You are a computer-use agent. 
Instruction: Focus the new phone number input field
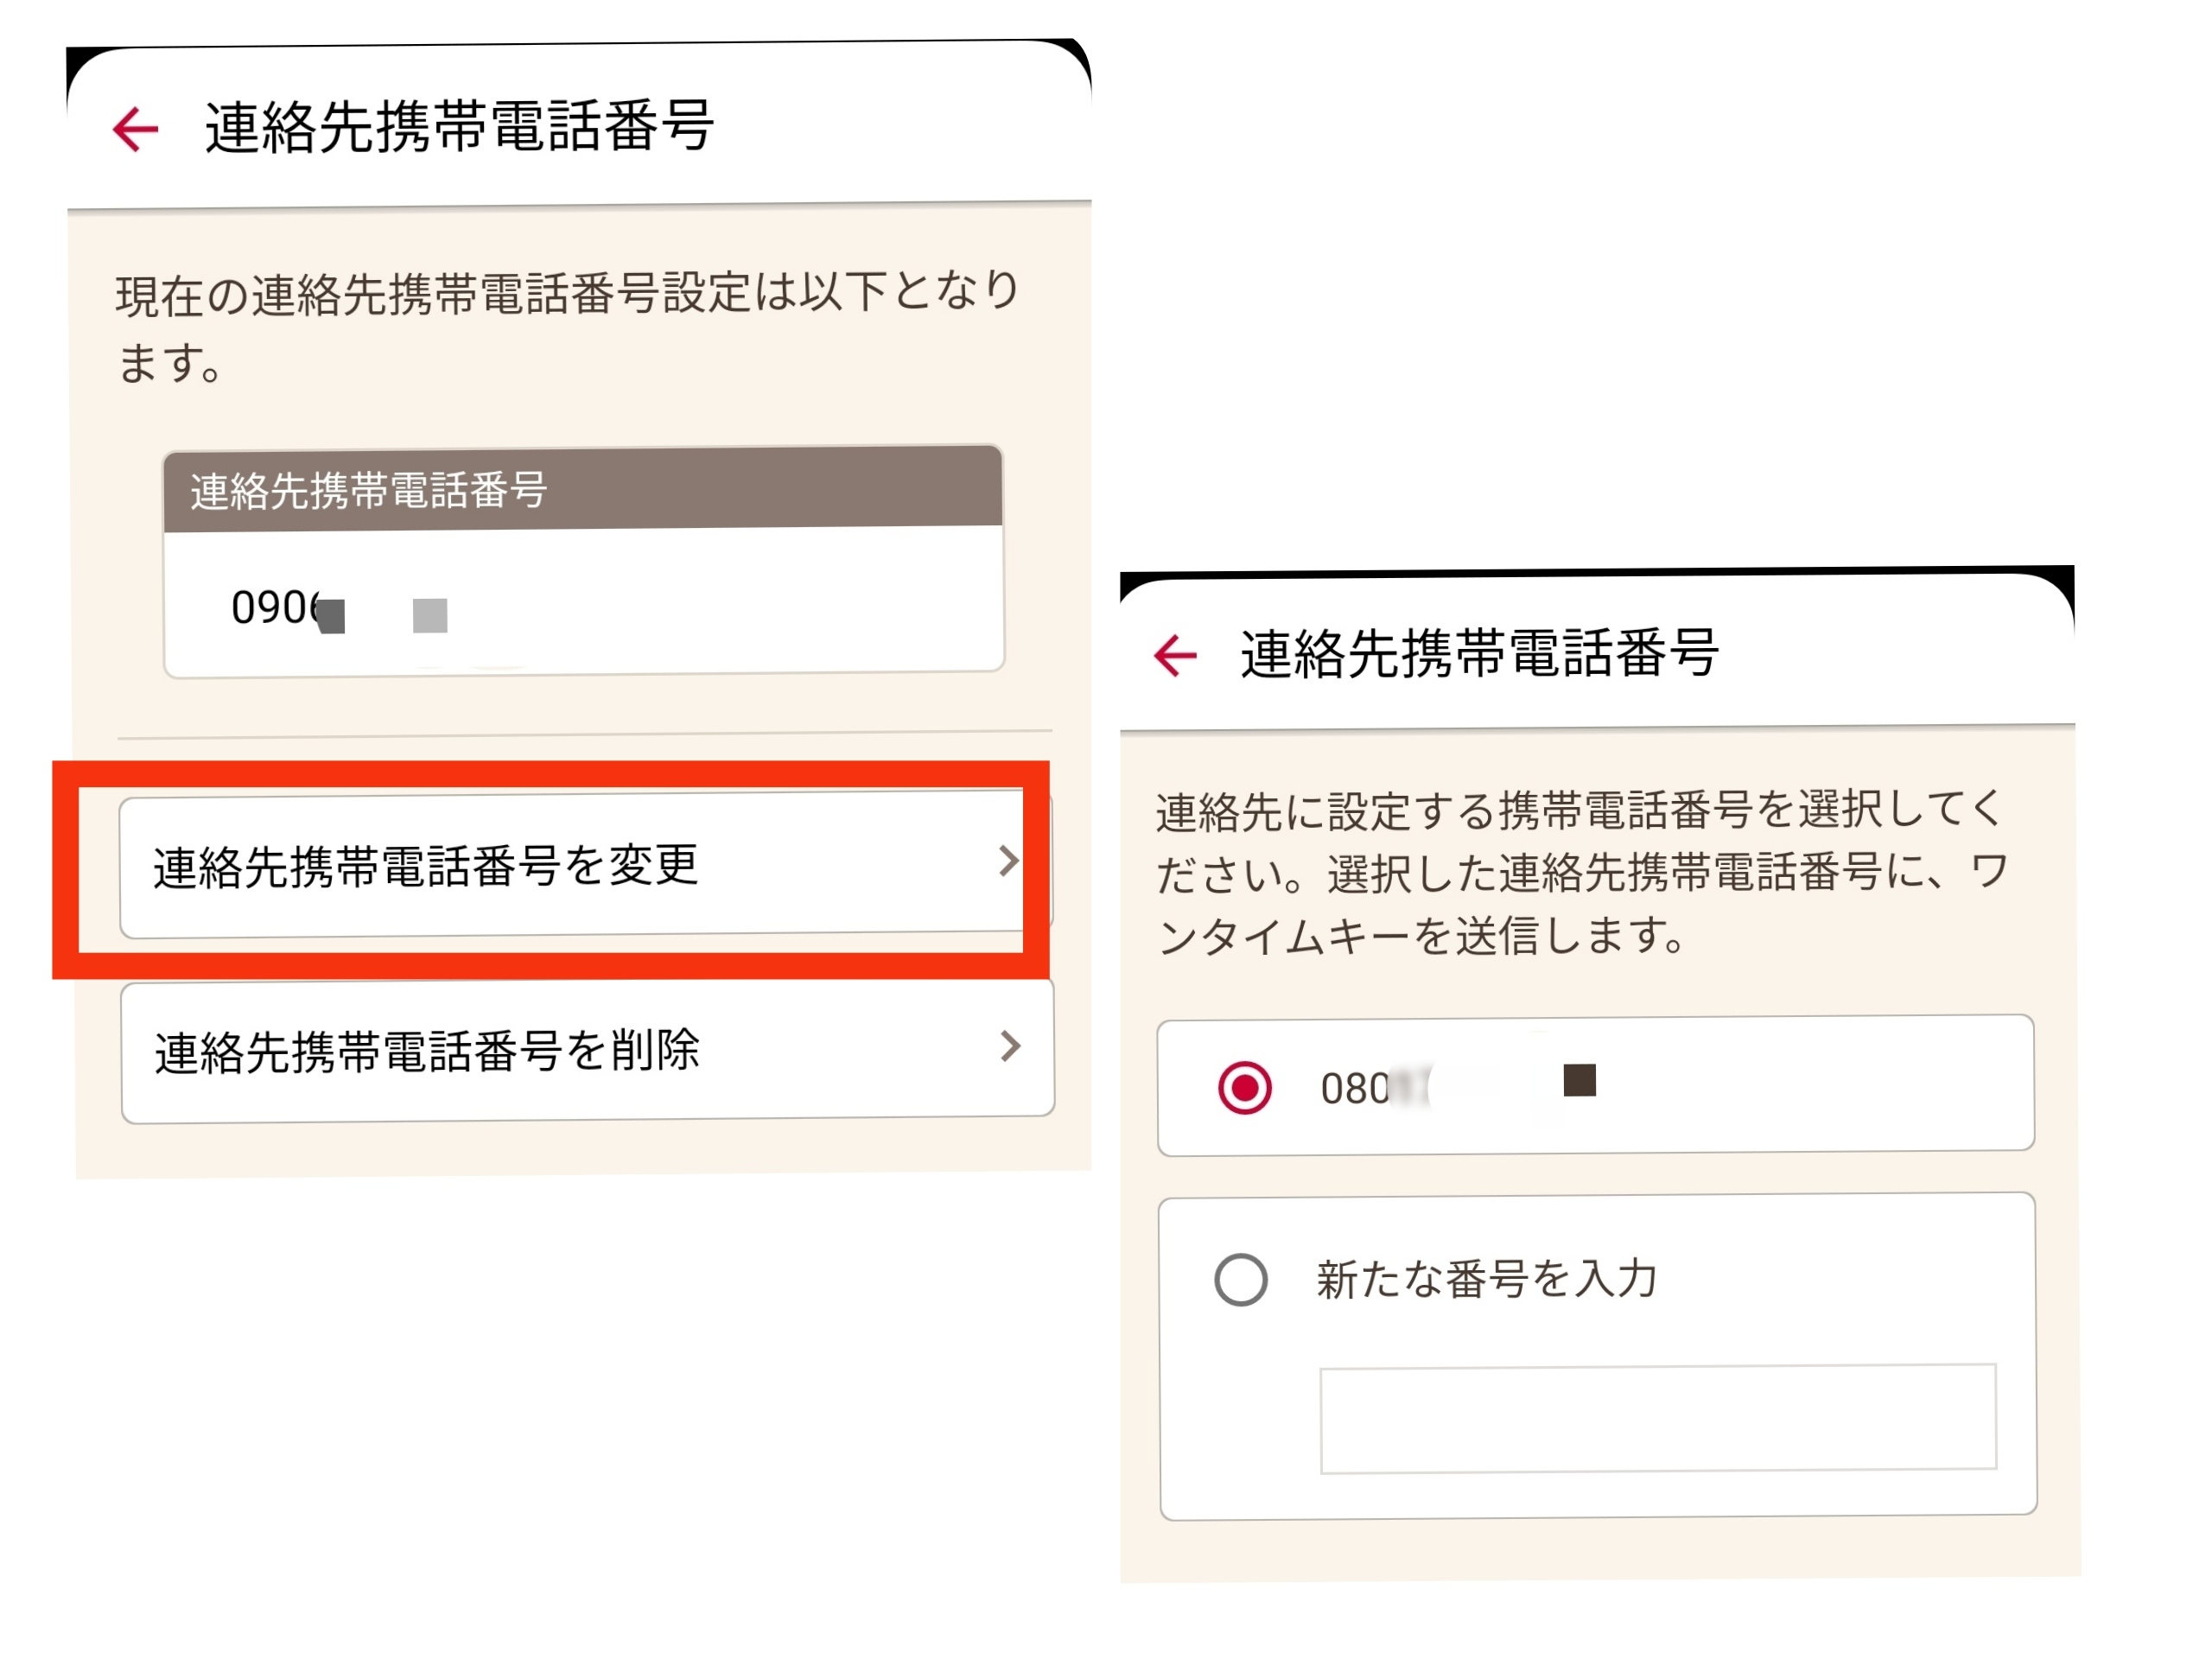coord(1657,1418)
